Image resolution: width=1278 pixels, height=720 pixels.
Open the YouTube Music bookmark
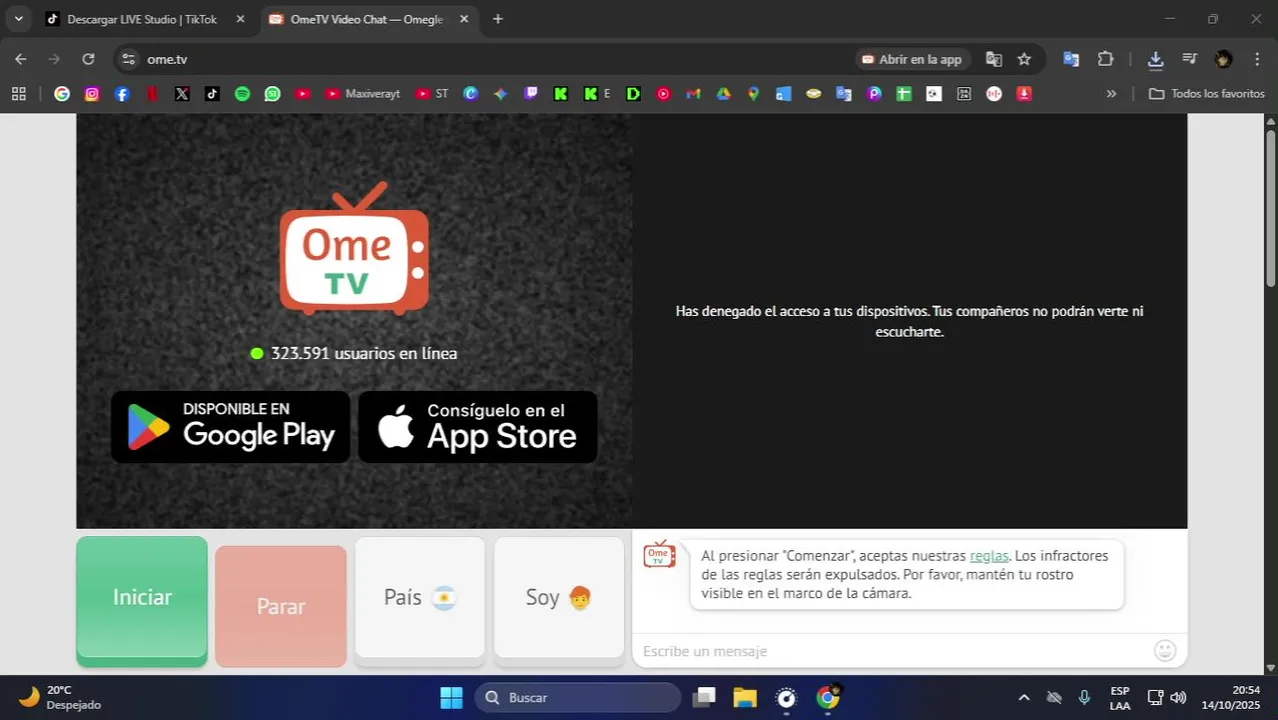click(663, 93)
